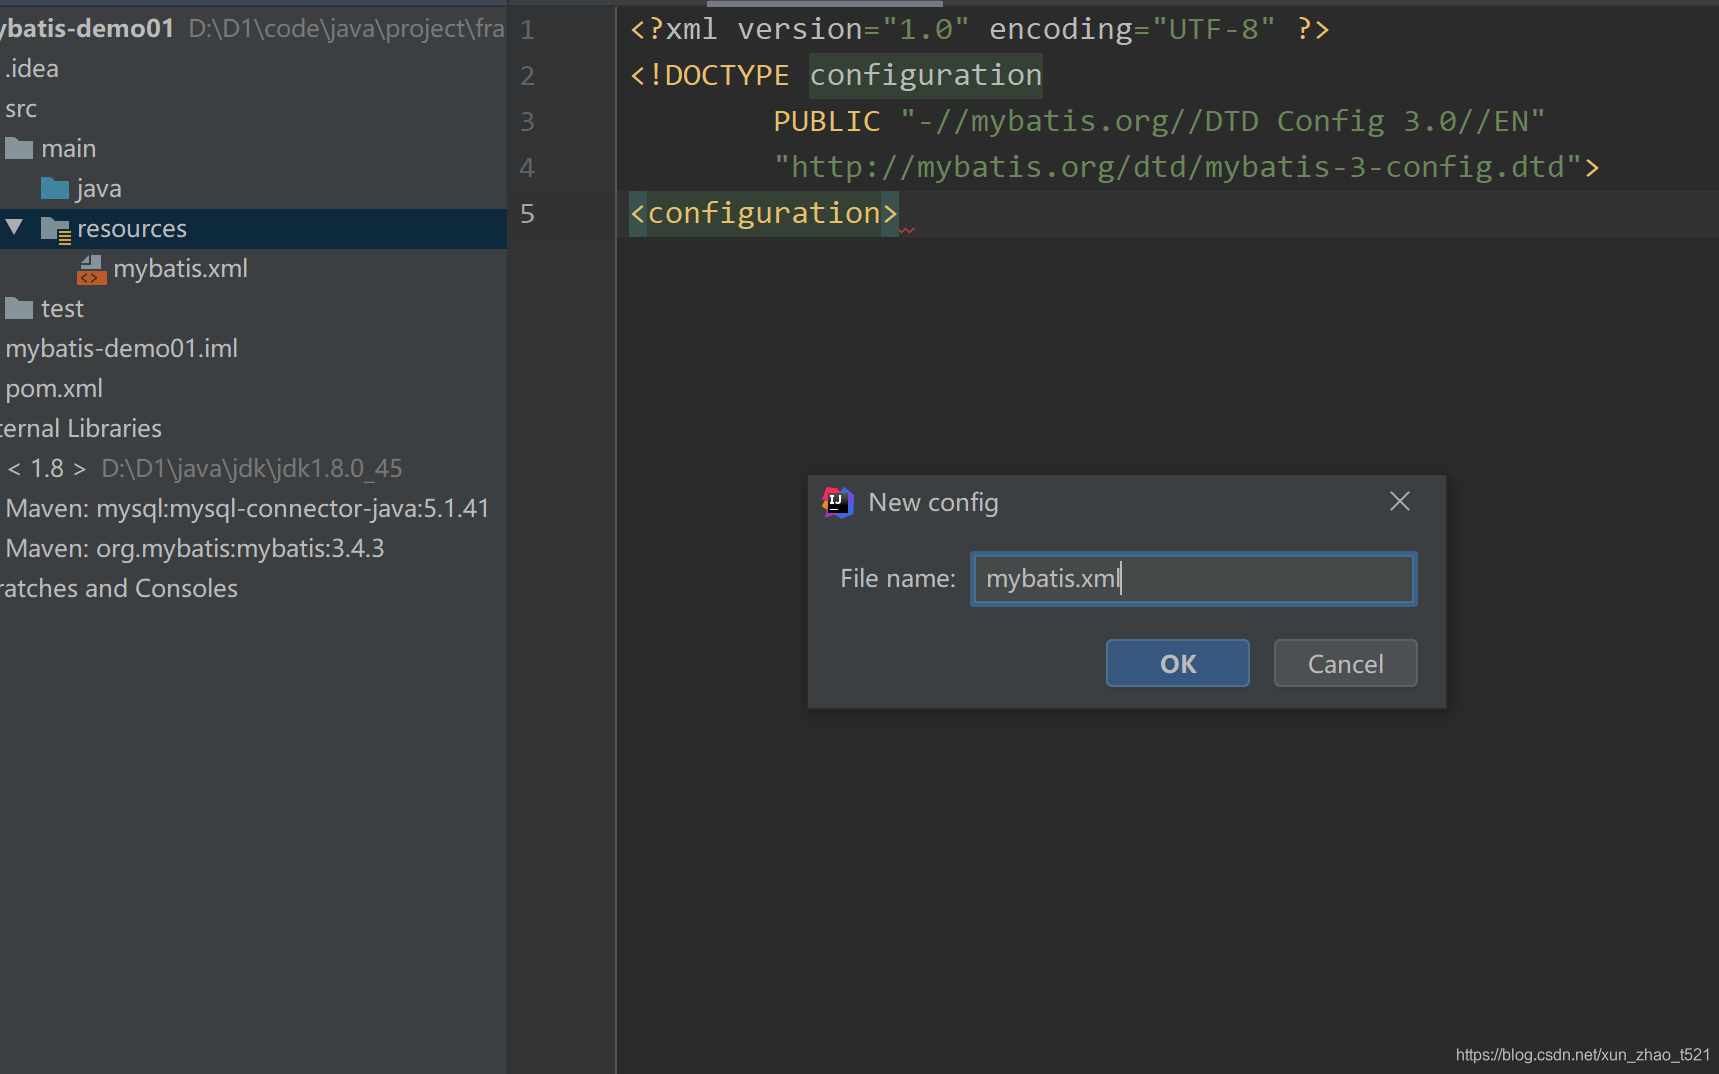Expand Maven: org.mybatis:mybatis:3.4.3 library
This screenshot has height=1074, width=1719.
coord(196,548)
